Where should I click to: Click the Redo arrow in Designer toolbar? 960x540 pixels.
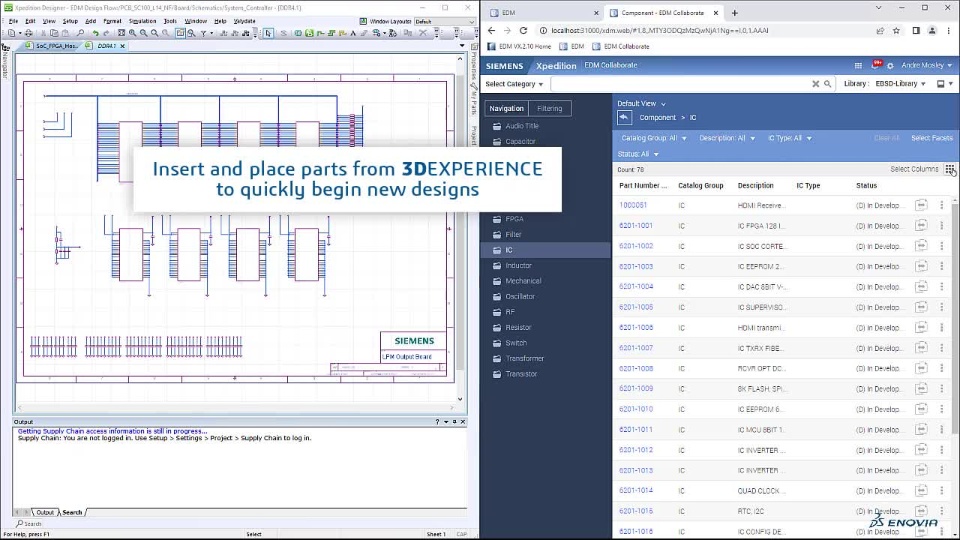106,33
